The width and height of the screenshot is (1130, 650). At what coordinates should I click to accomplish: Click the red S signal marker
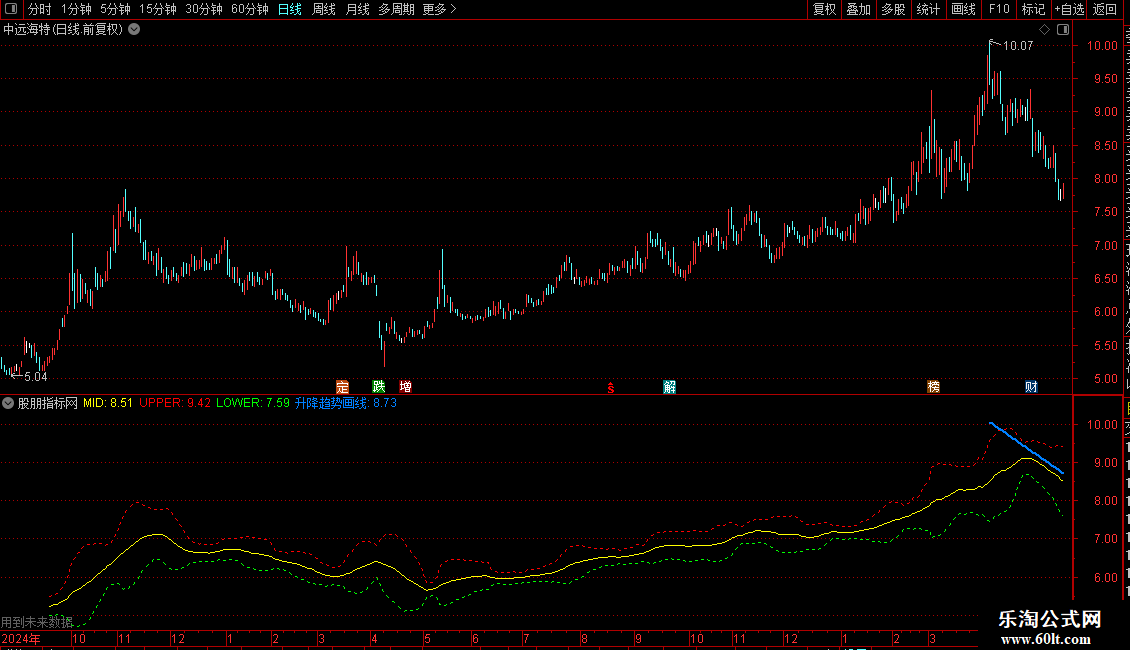pos(610,388)
